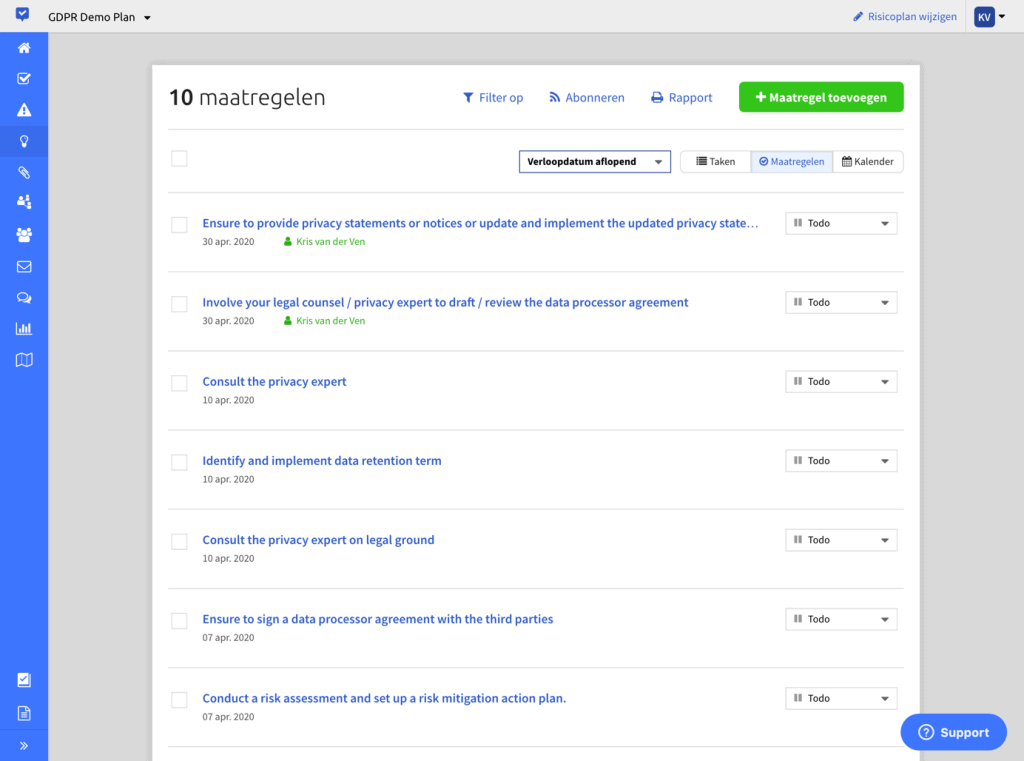
Task: Open the home dashboard via the house icon
Action: click(x=24, y=47)
